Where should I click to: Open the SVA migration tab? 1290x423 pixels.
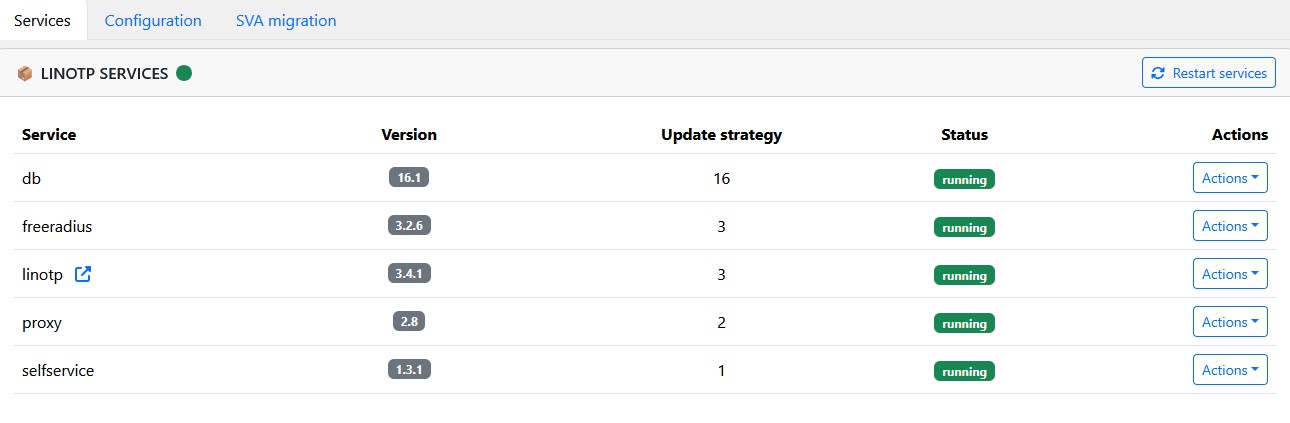point(286,20)
